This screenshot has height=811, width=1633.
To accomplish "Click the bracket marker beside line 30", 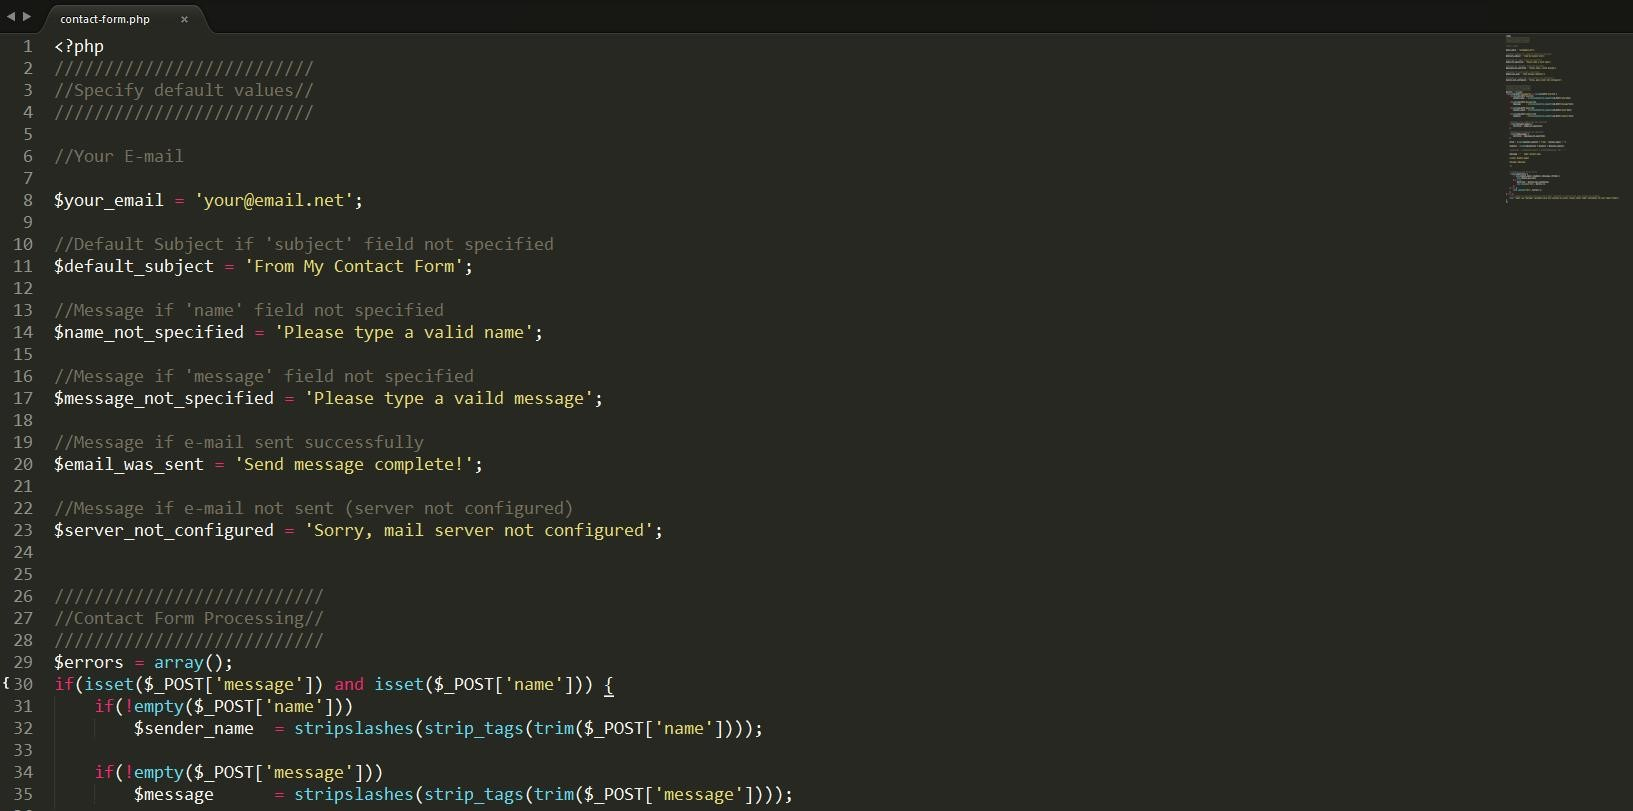I will pos(5,684).
